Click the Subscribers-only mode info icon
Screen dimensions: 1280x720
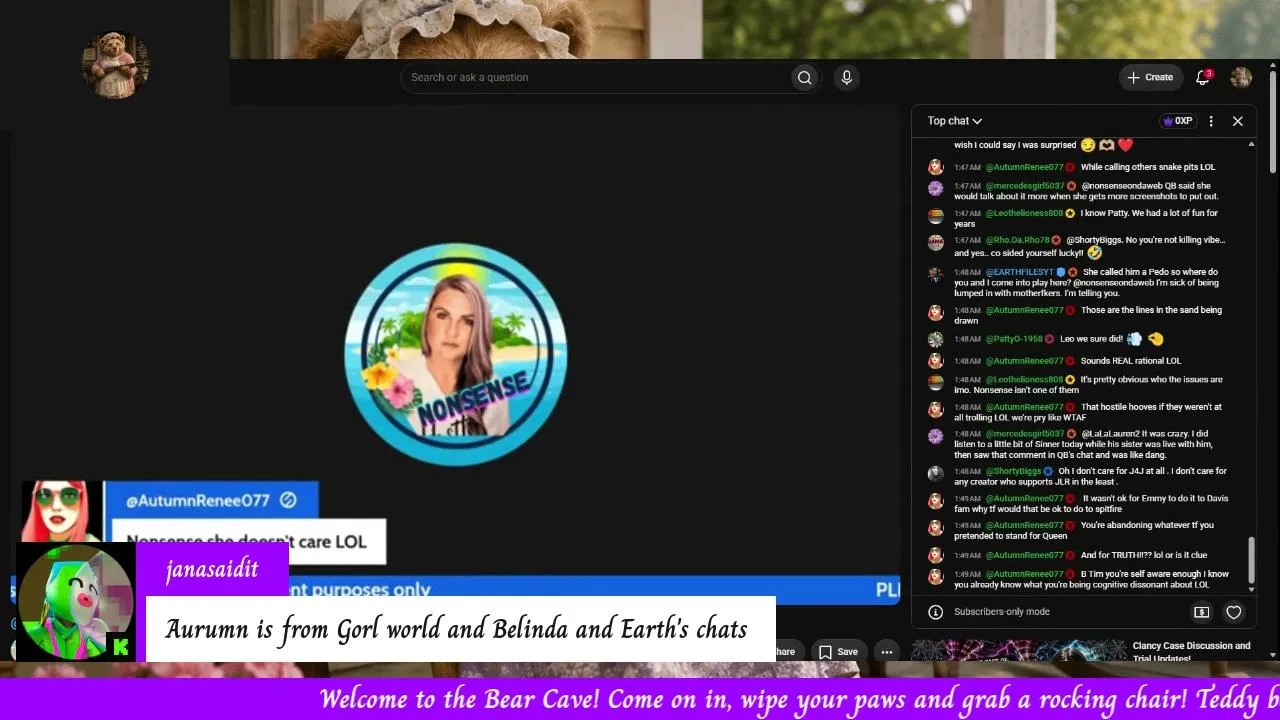tap(935, 612)
